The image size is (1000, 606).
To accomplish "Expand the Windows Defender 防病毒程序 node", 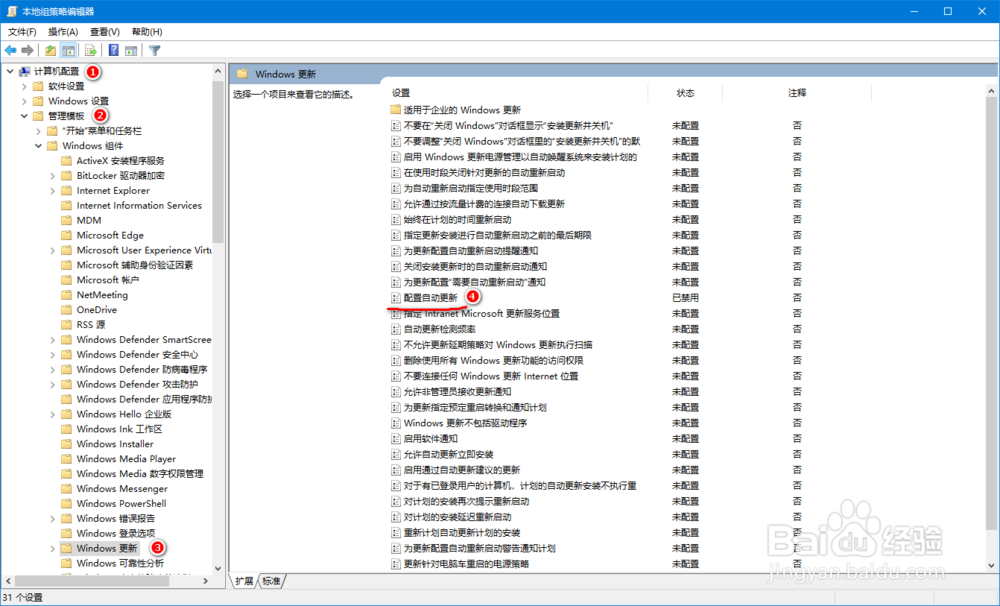I will [53, 370].
